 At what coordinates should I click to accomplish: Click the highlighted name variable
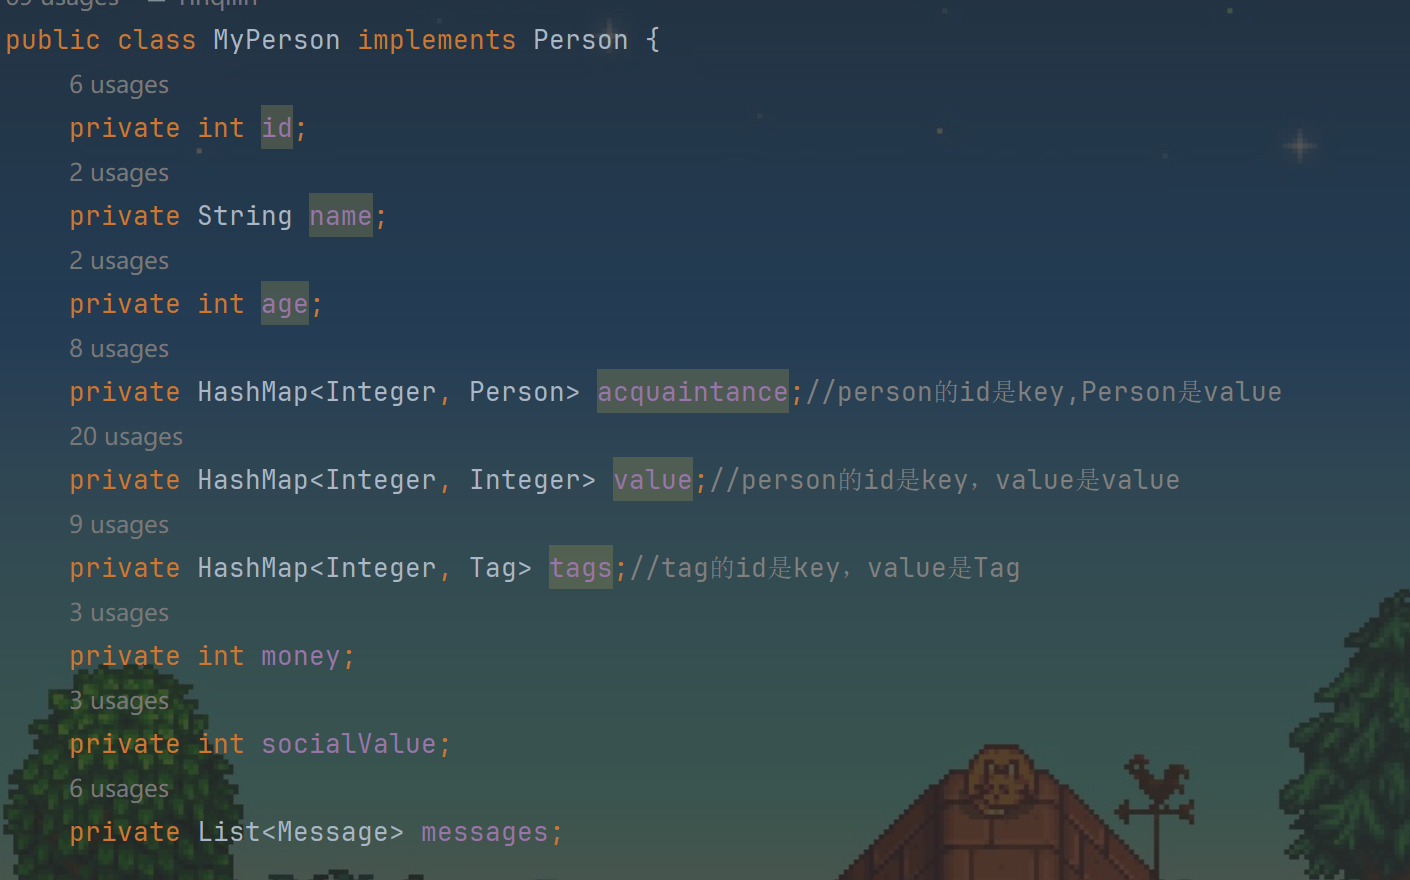[x=341, y=216]
